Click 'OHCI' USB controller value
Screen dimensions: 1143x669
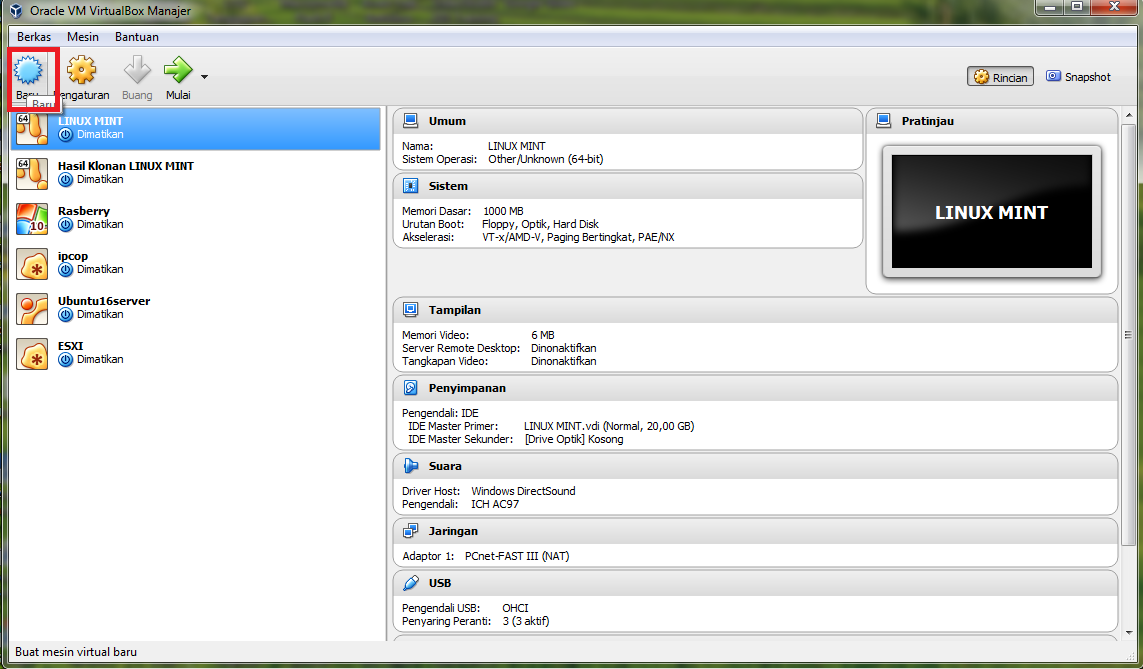pyautogui.click(x=515, y=608)
